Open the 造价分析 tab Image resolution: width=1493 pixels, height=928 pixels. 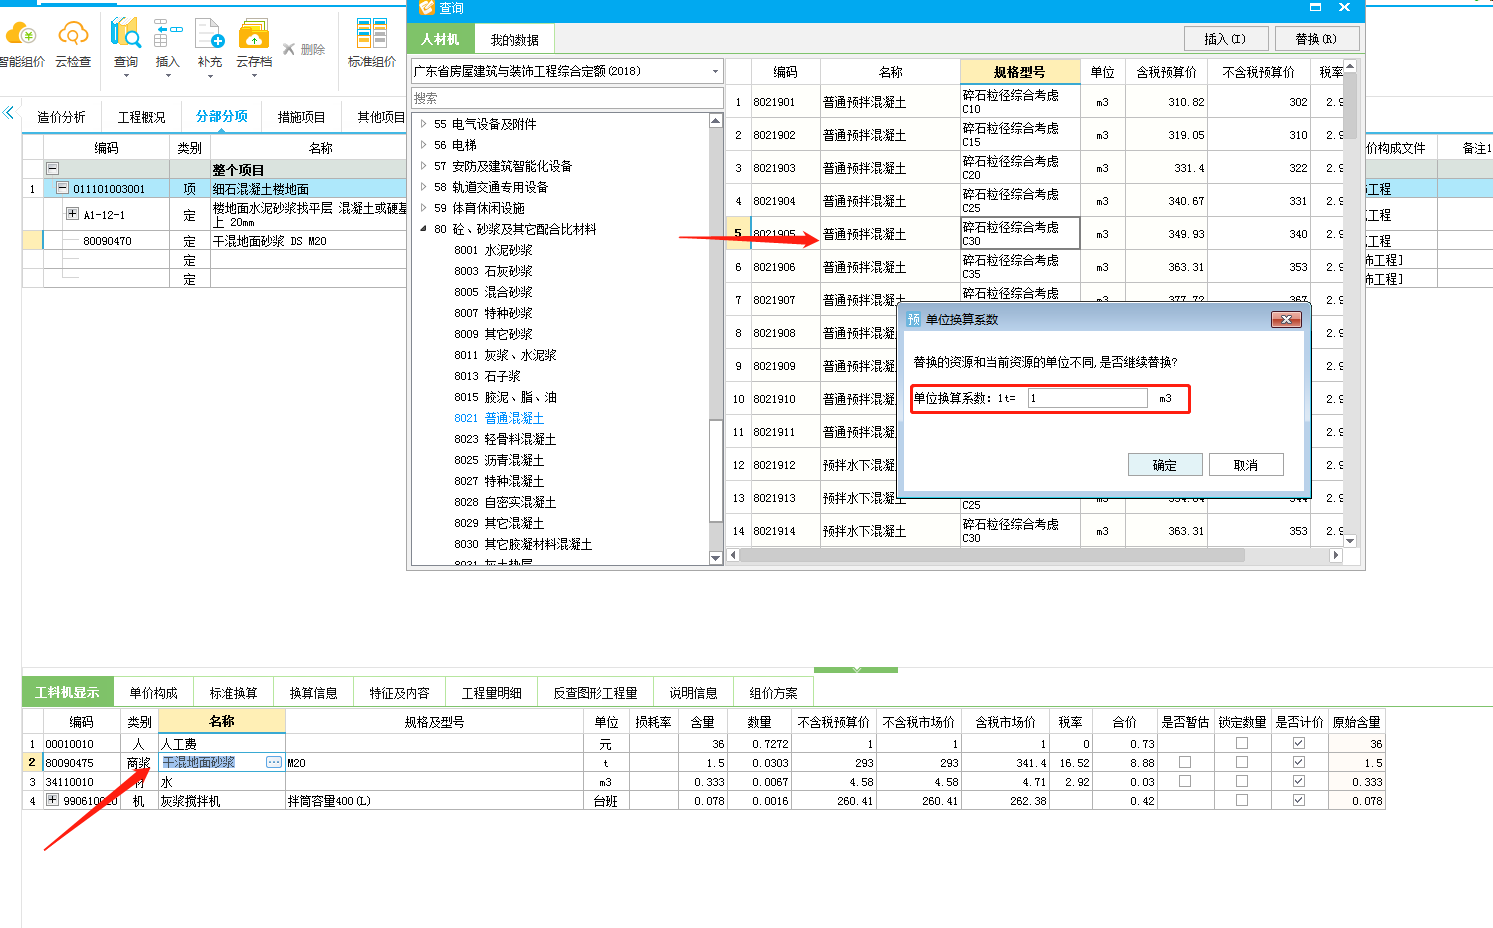[61, 117]
